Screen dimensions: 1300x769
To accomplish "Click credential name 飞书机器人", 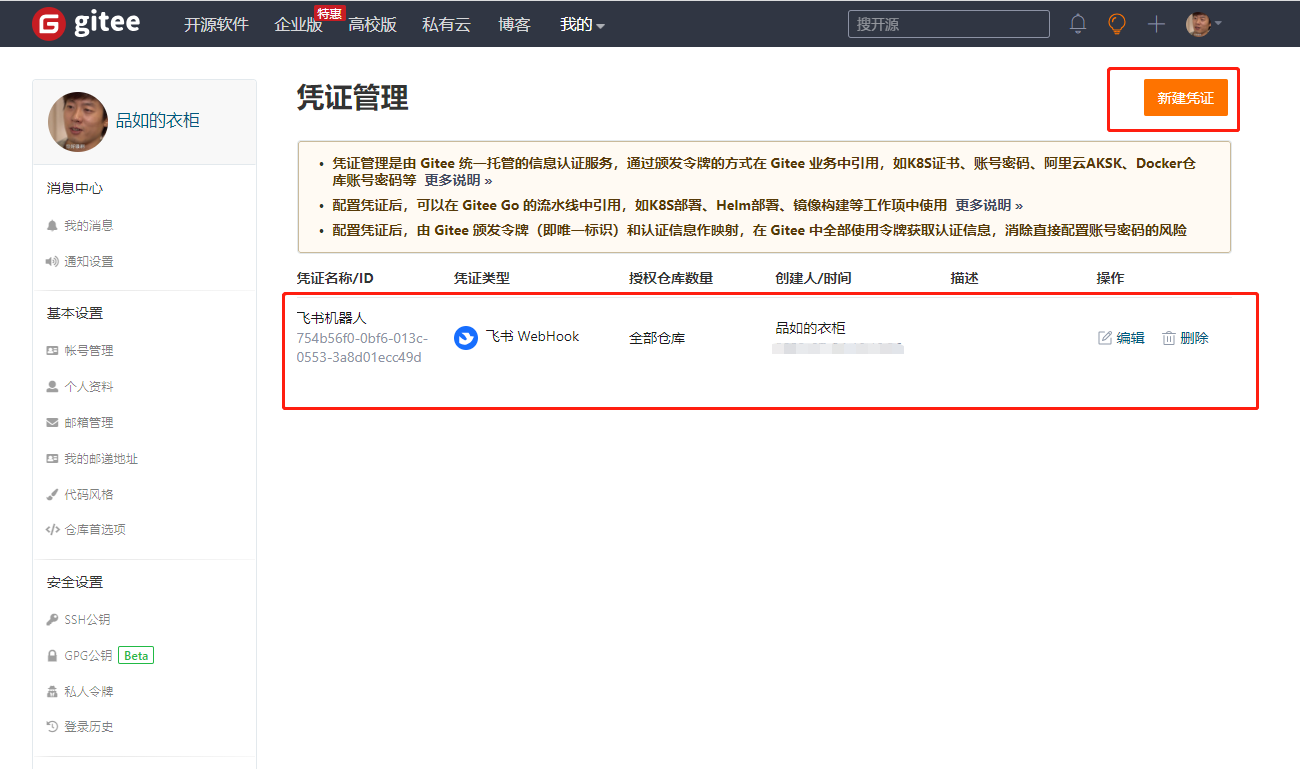I will coord(332,318).
